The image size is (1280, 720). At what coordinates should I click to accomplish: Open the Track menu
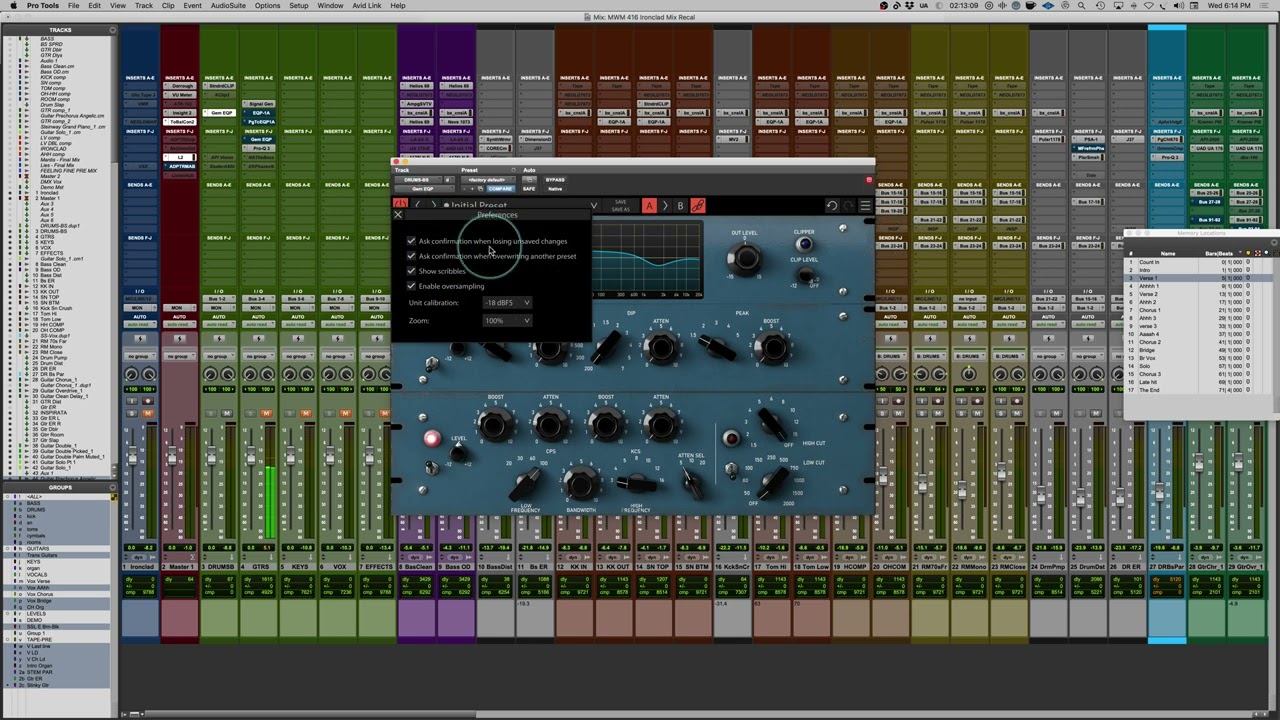144,6
